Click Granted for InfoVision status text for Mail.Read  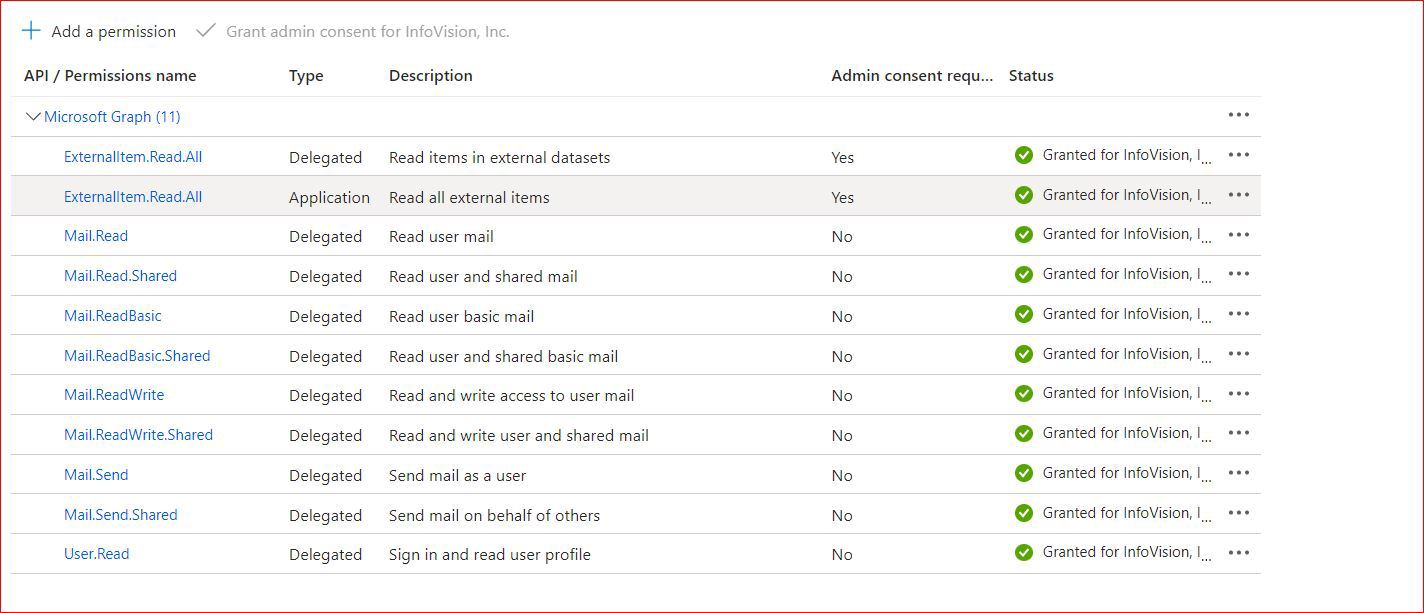click(1126, 235)
